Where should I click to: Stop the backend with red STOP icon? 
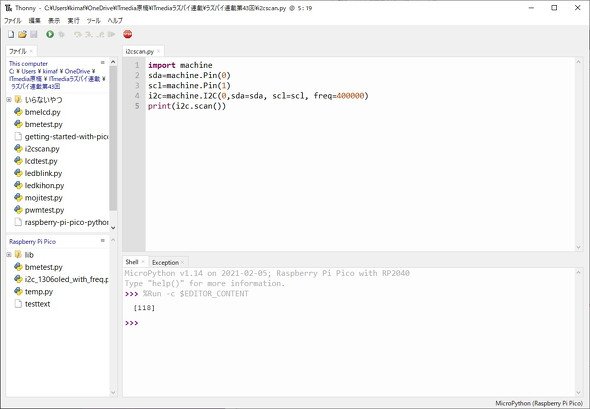click(x=128, y=34)
